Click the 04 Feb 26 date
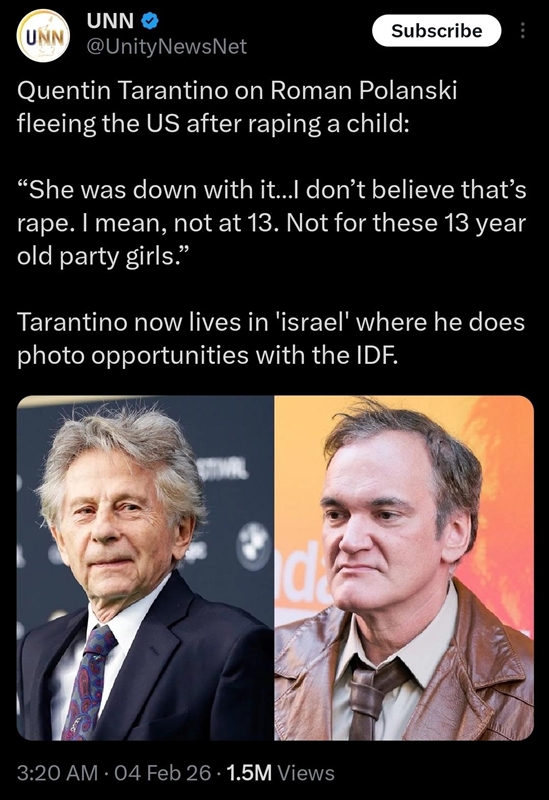Image resolution: width=549 pixels, height=800 pixels. click(x=163, y=773)
